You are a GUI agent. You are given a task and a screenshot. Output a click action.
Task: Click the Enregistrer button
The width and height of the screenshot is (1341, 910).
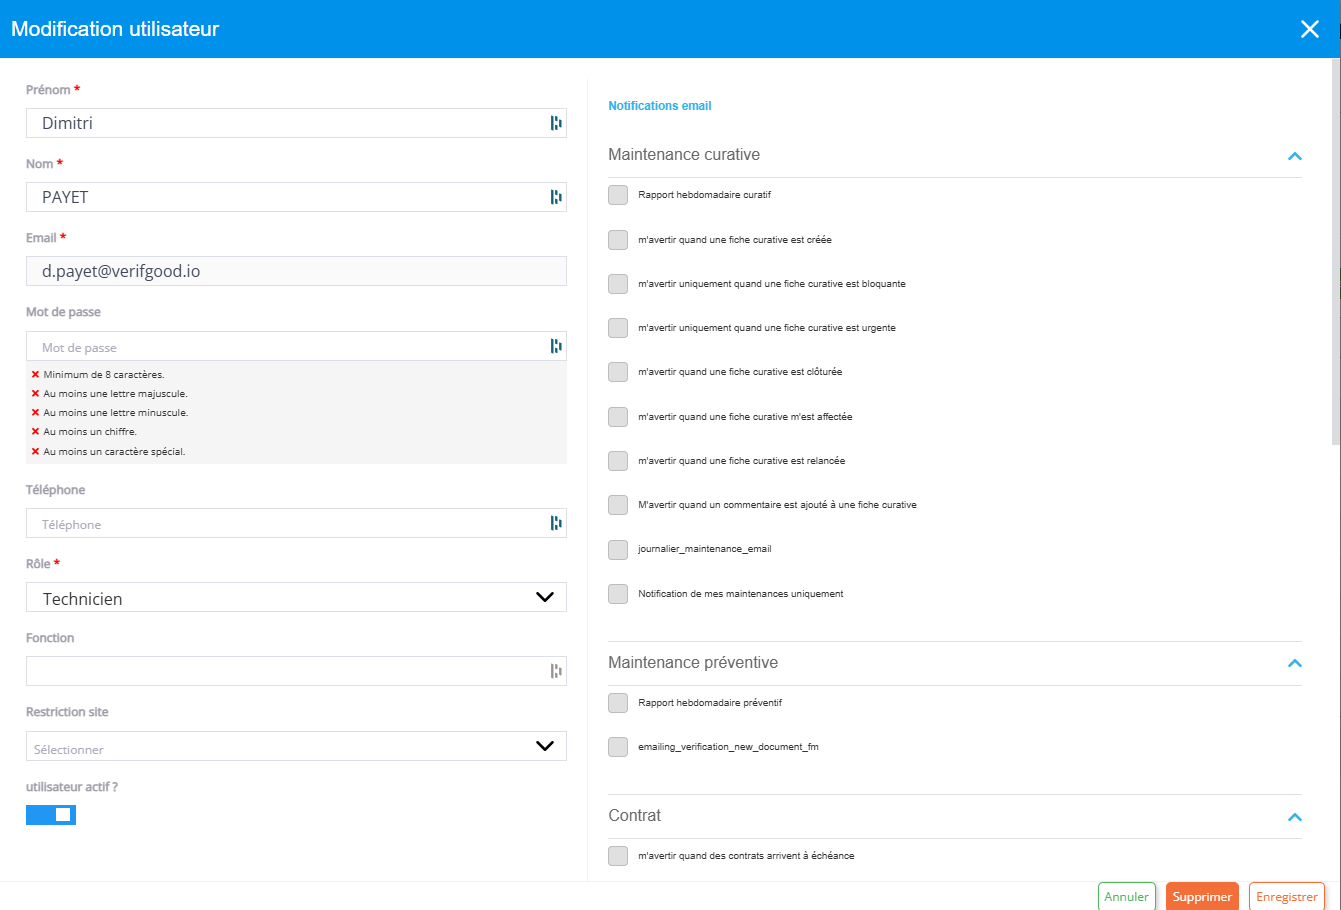(x=1286, y=897)
